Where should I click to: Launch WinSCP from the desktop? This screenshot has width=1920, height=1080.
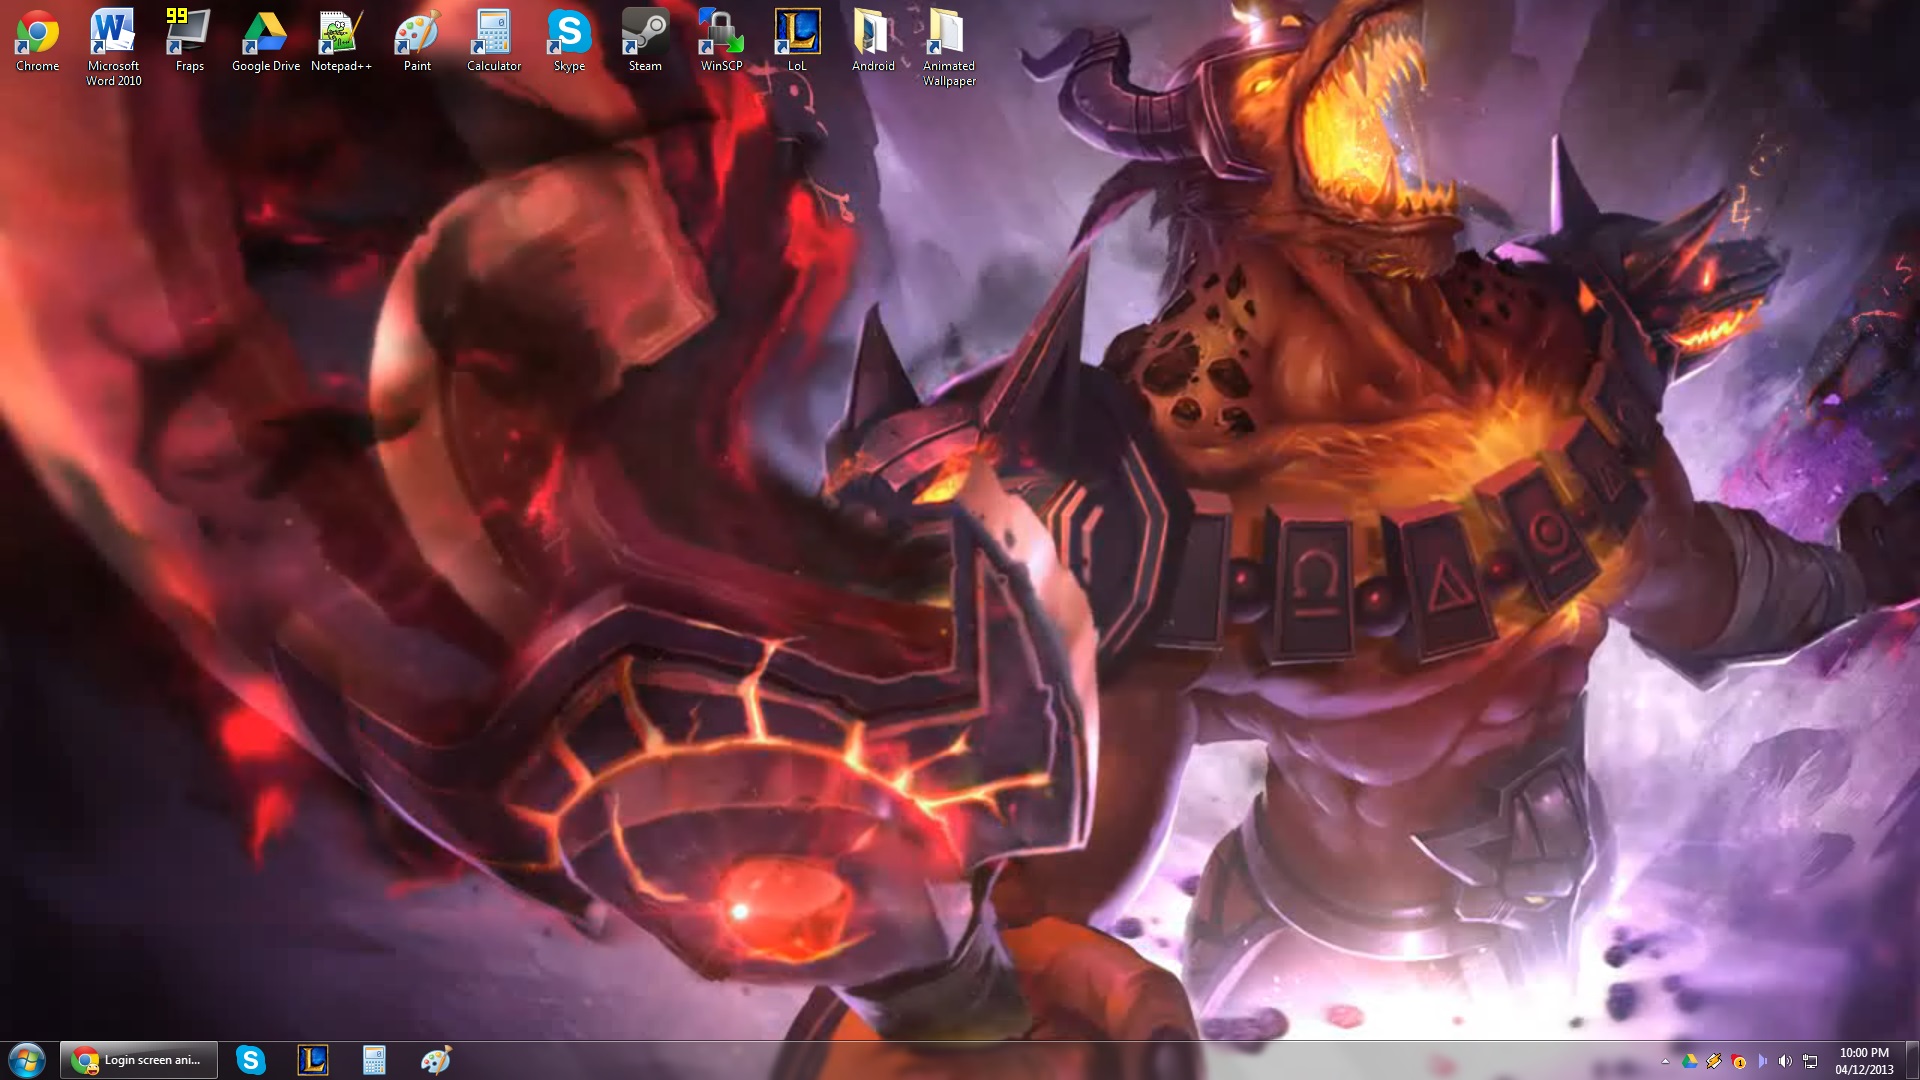coord(720,30)
